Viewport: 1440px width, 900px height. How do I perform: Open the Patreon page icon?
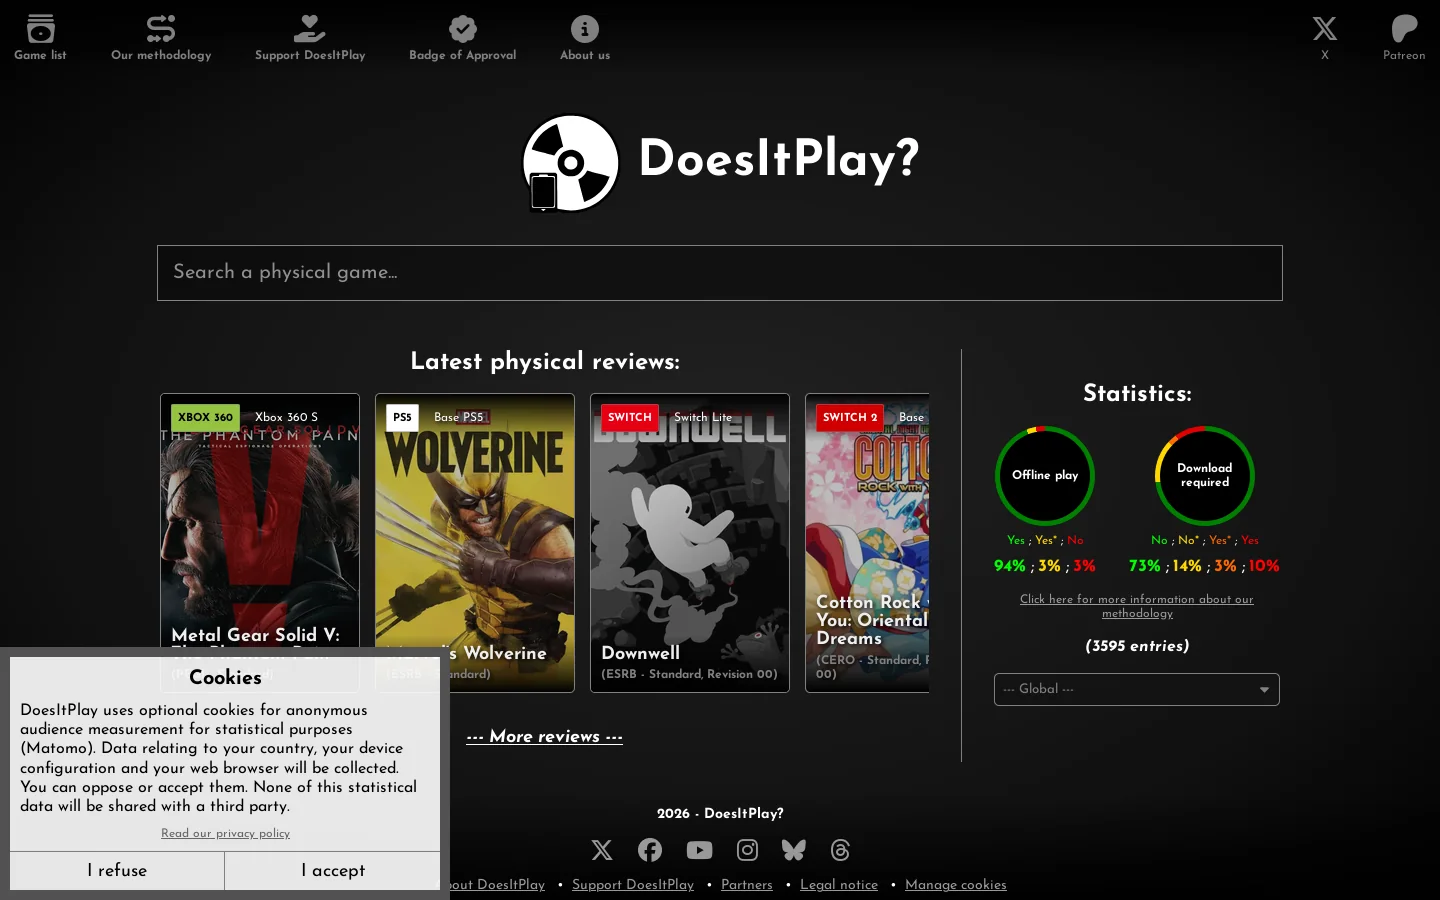(x=1404, y=28)
